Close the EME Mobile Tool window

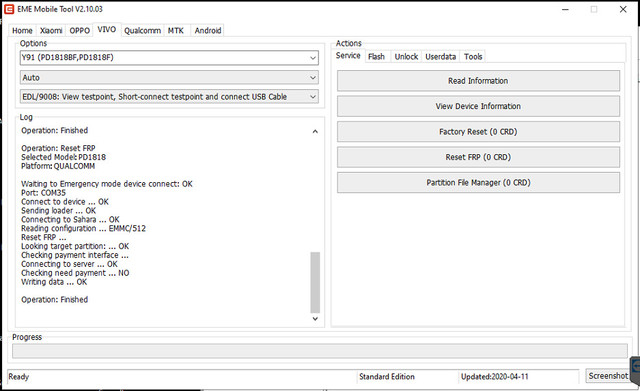(x=623, y=9)
